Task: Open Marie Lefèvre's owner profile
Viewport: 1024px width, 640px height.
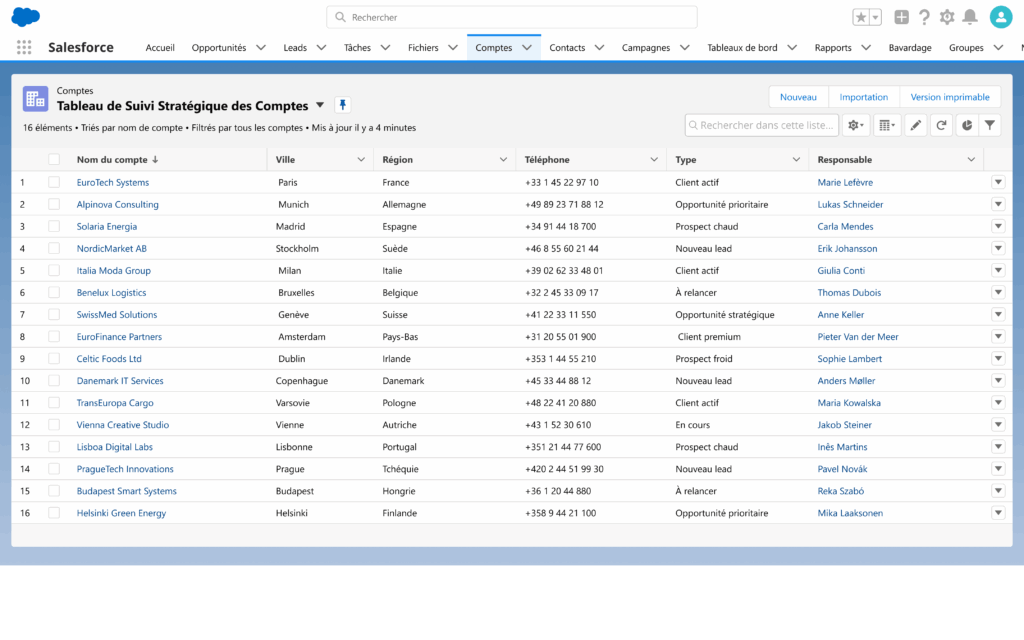Action: click(845, 182)
